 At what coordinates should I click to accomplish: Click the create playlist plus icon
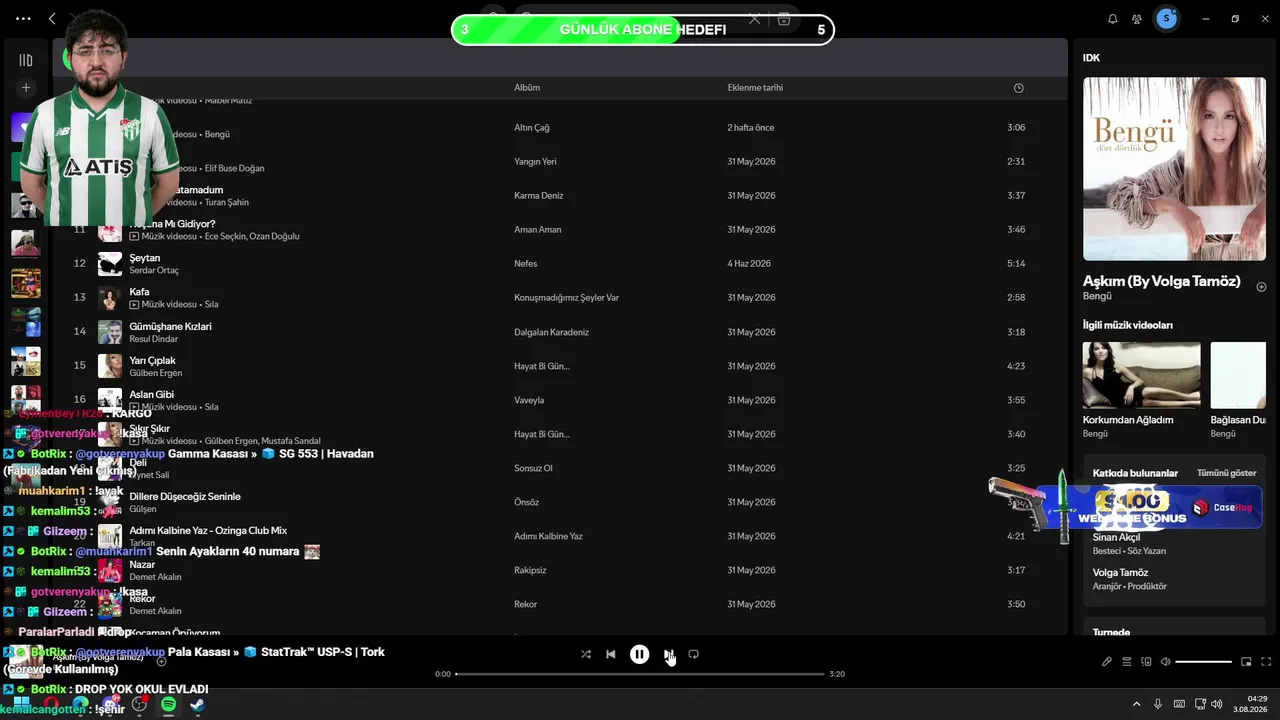pos(26,88)
